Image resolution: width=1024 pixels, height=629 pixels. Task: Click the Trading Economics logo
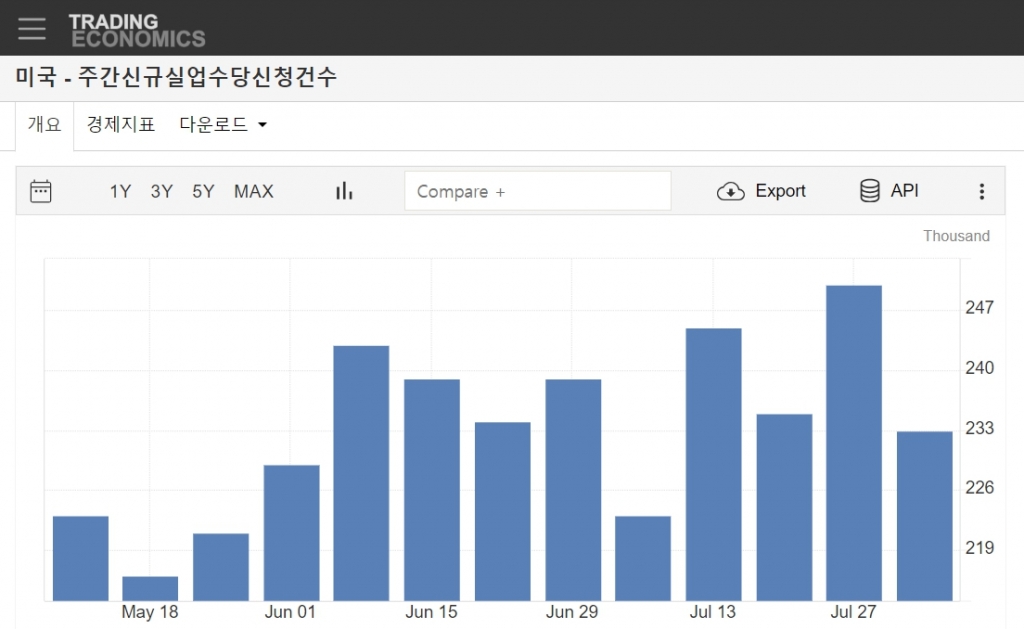(x=137, y=30)
